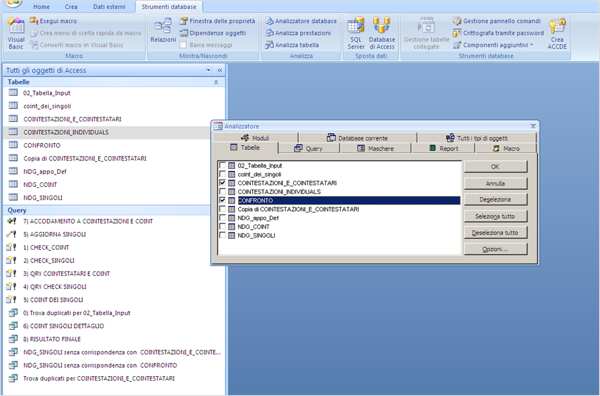Launch the SQL Server upsizing icon

click(355, 34)
